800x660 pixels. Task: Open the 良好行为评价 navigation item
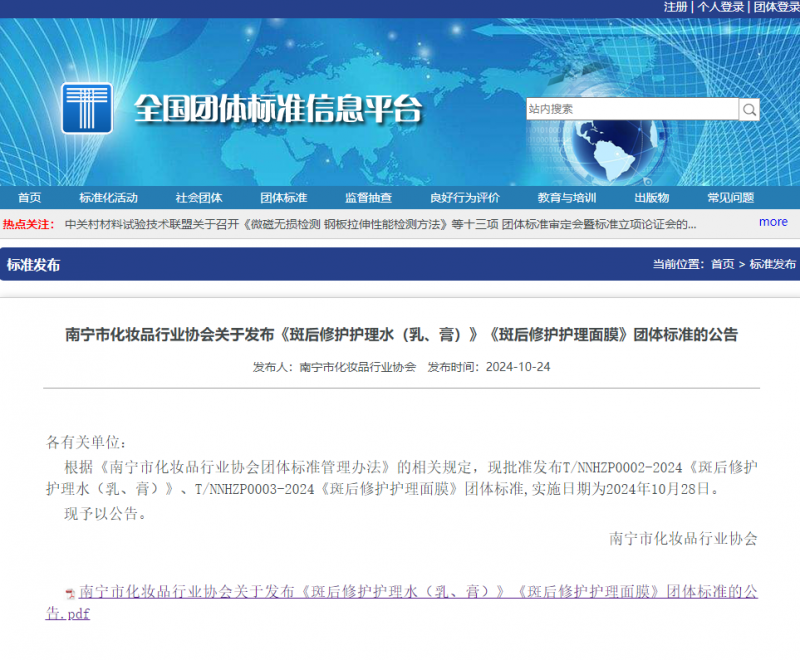coord(464,198)
